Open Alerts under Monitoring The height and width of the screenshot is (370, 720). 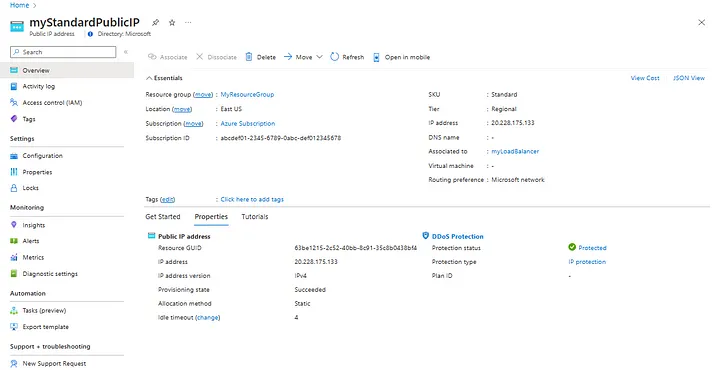click(31, 241)
